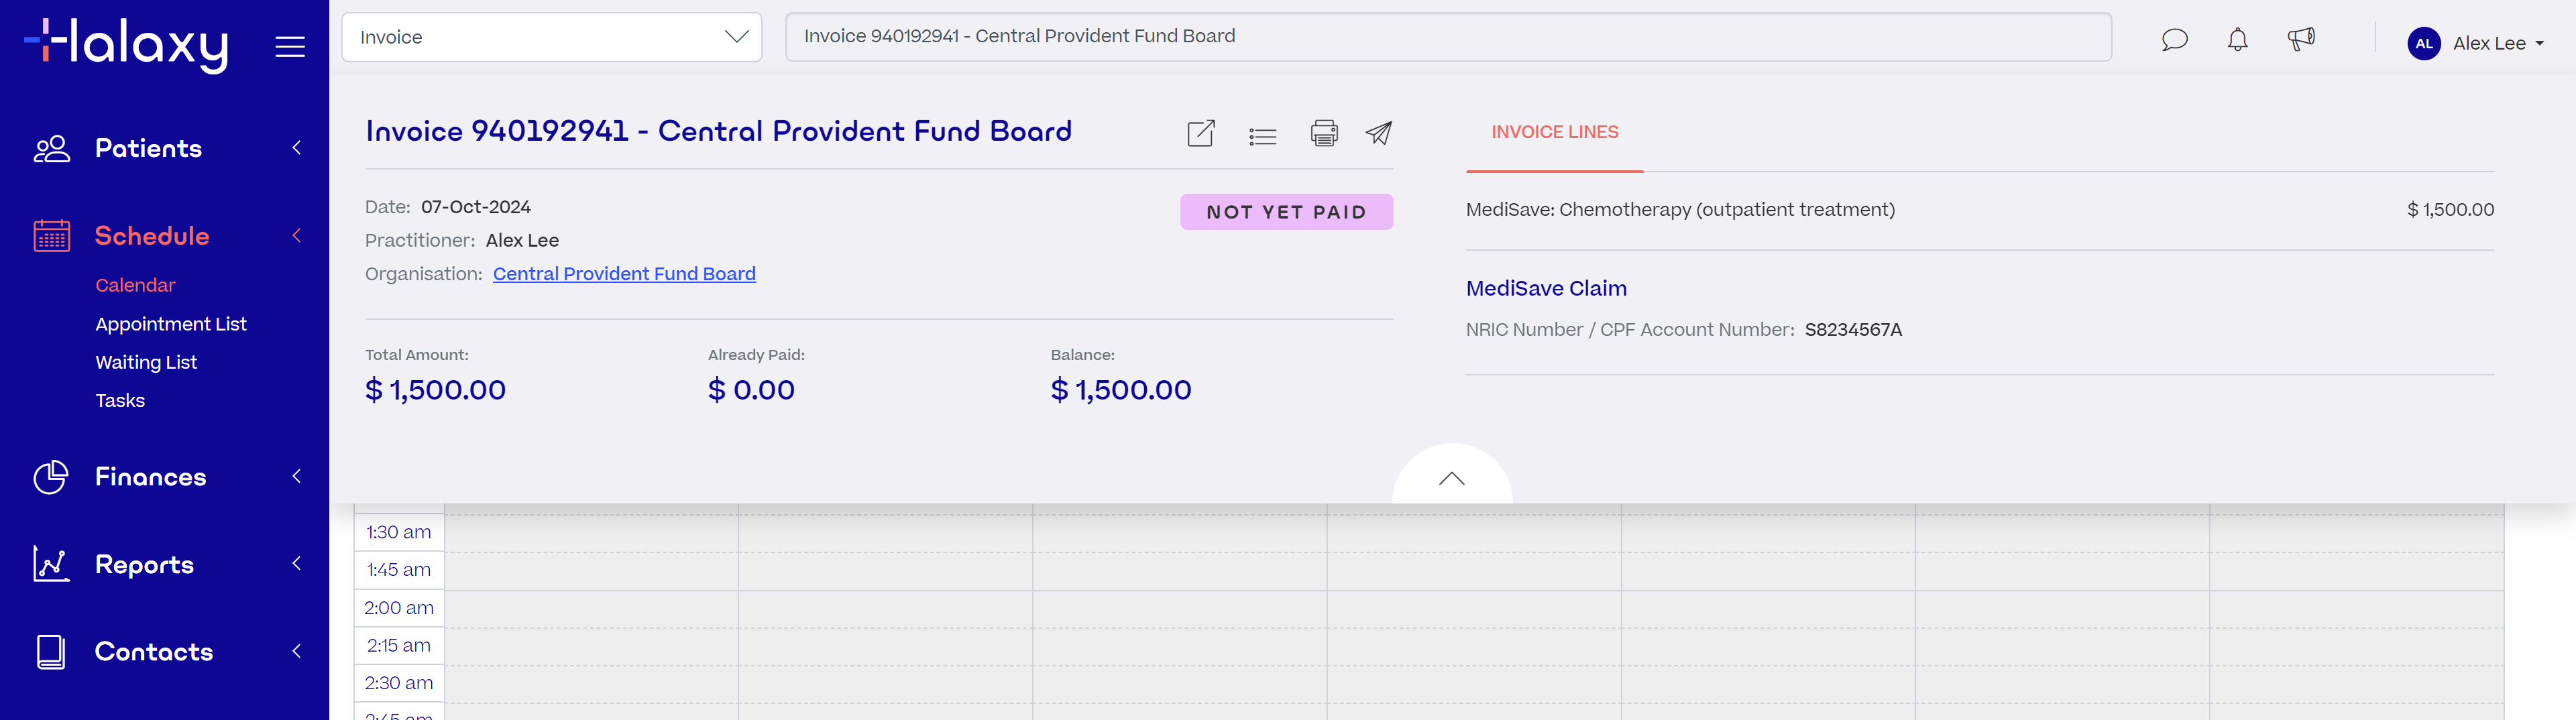This screenshot has height=720, width=2576.
Task: Click the Halaxy logo
Action: click(126, 45)
